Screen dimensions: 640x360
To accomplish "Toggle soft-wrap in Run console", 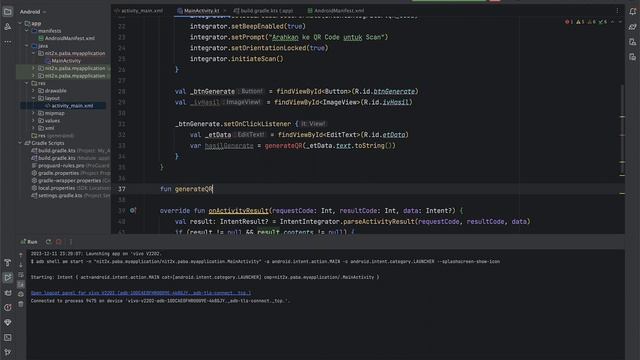I will pyautogui.click(x=21, y=275).
